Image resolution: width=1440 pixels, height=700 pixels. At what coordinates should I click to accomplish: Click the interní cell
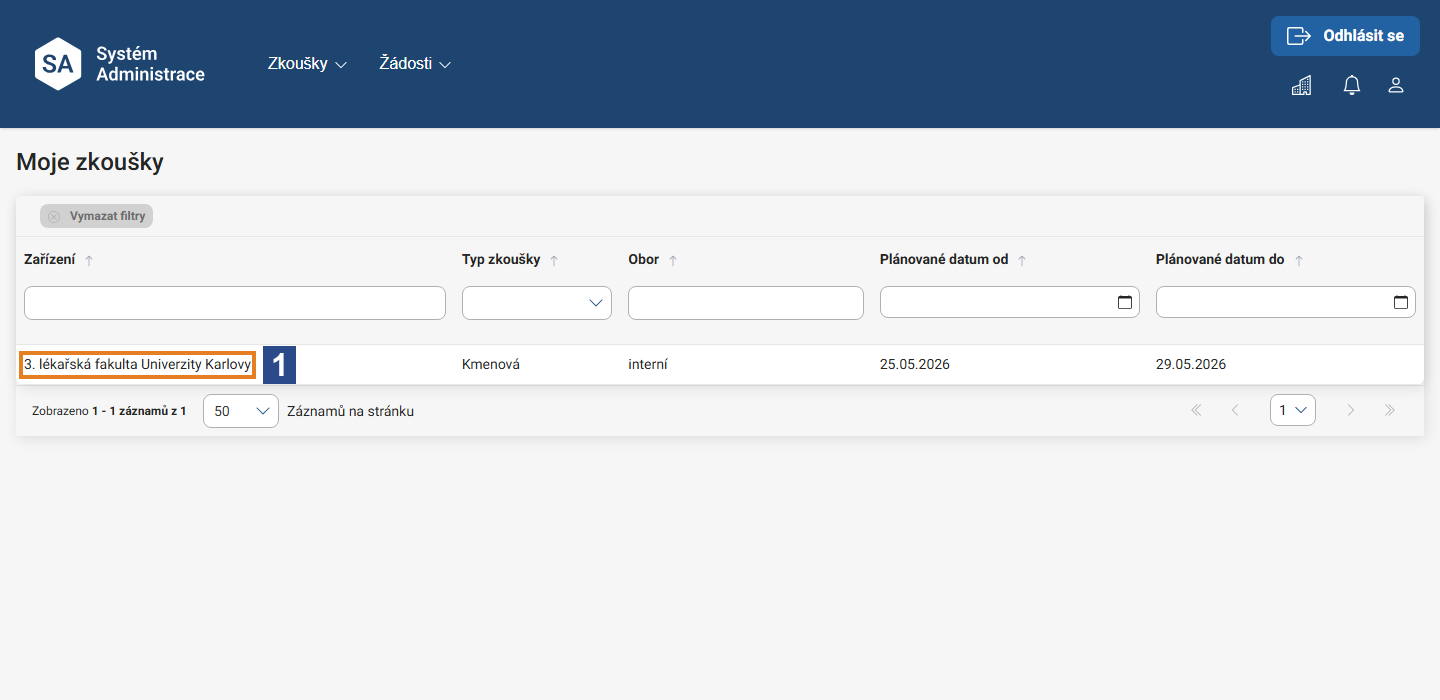pos(648,365)
